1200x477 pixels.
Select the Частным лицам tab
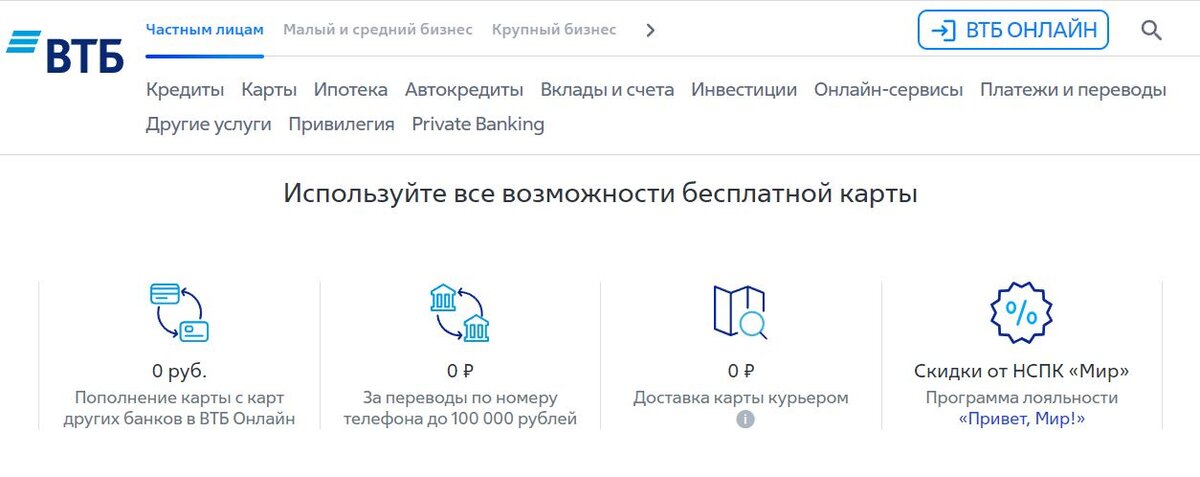tap(205, 29)
